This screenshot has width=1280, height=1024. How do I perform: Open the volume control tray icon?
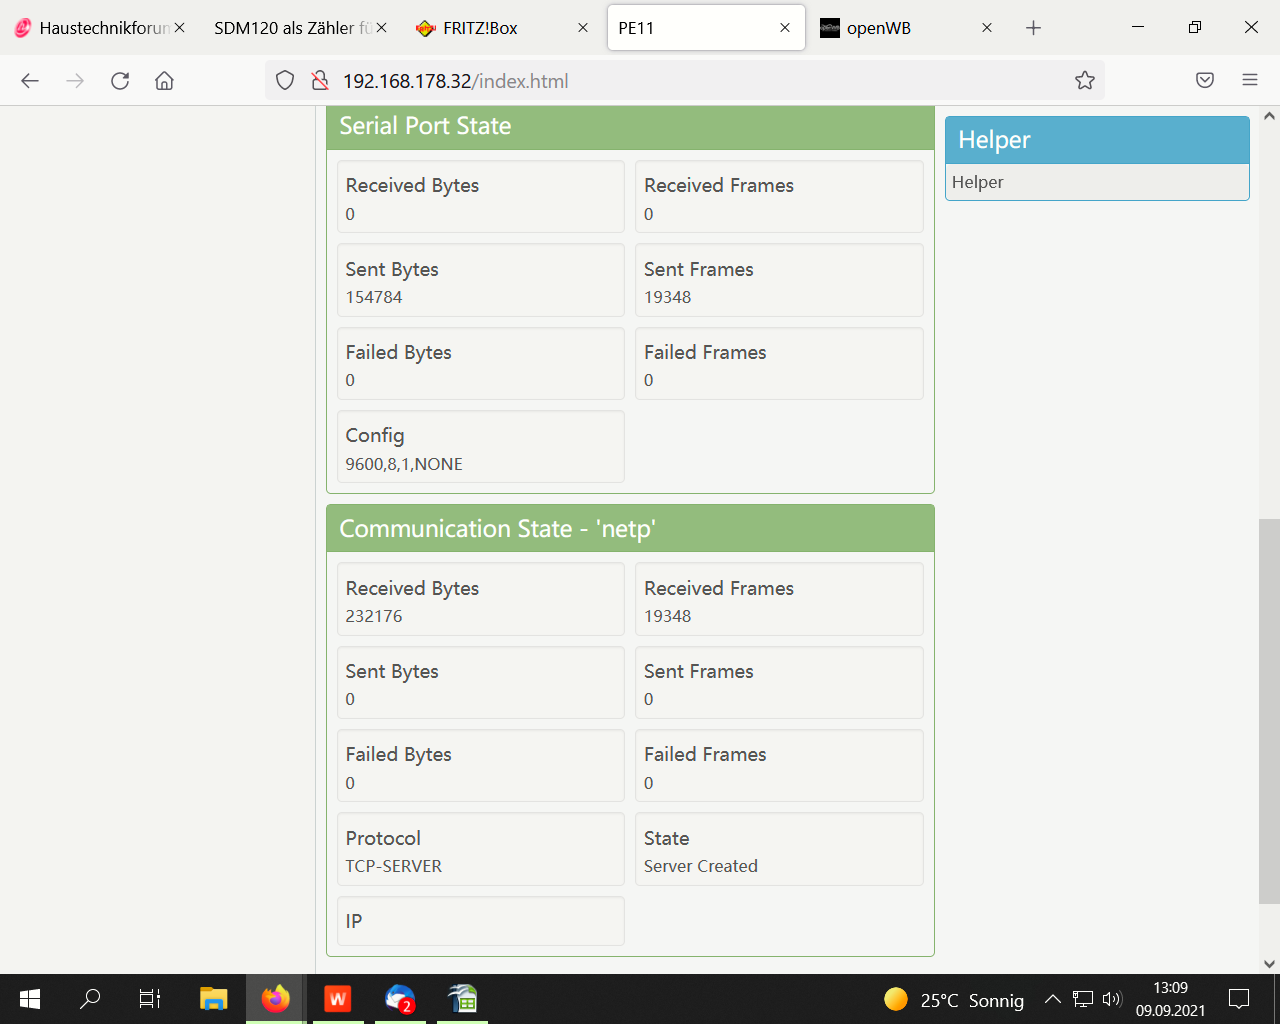[x=1111, y=999]
